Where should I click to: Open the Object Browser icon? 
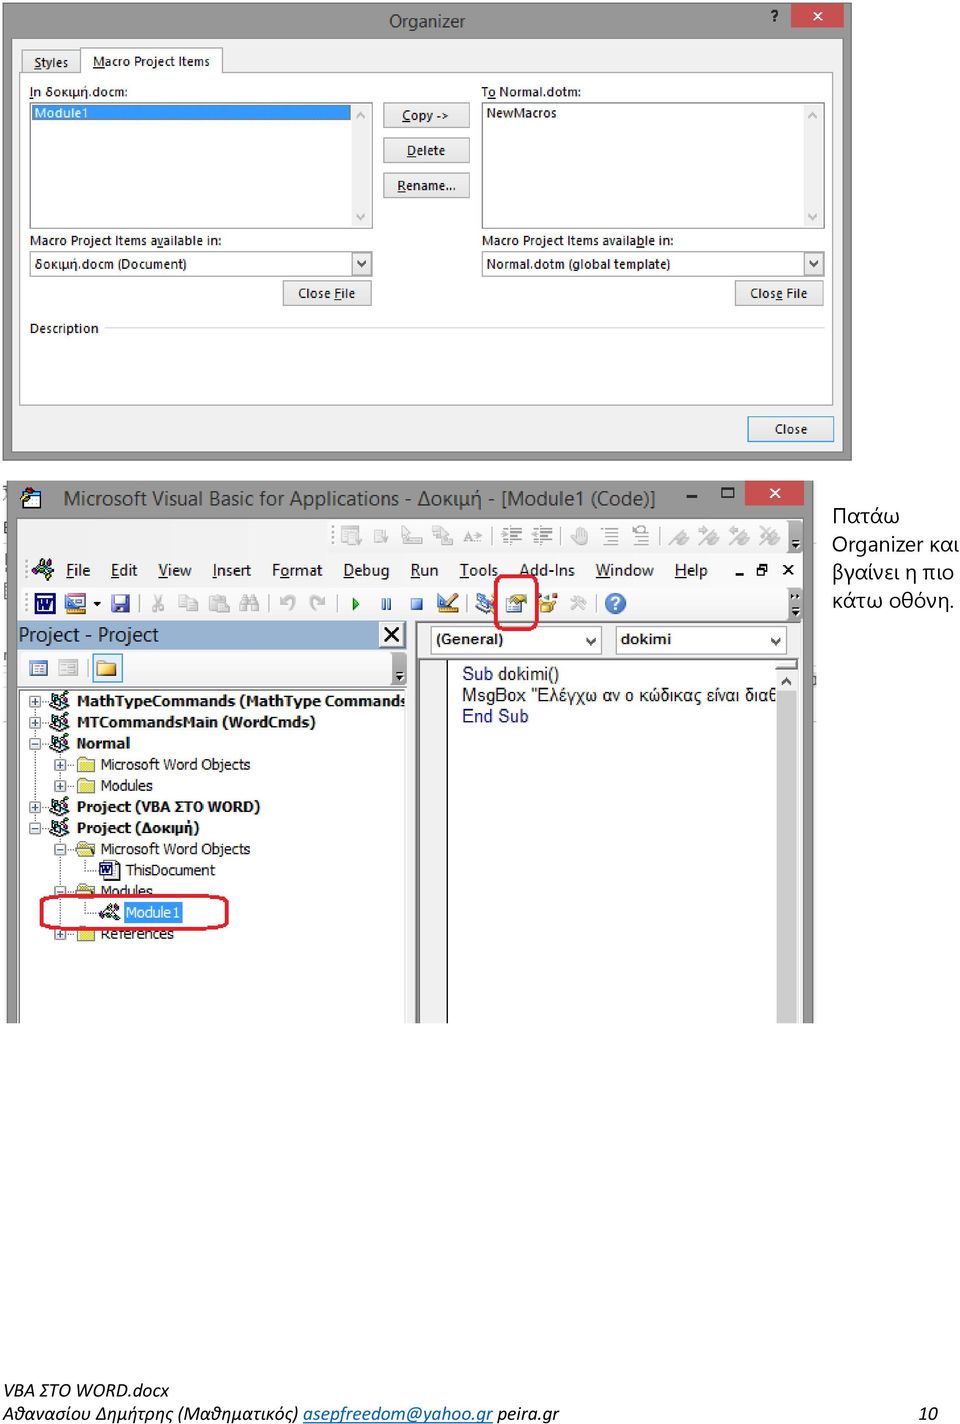point(547,603)
